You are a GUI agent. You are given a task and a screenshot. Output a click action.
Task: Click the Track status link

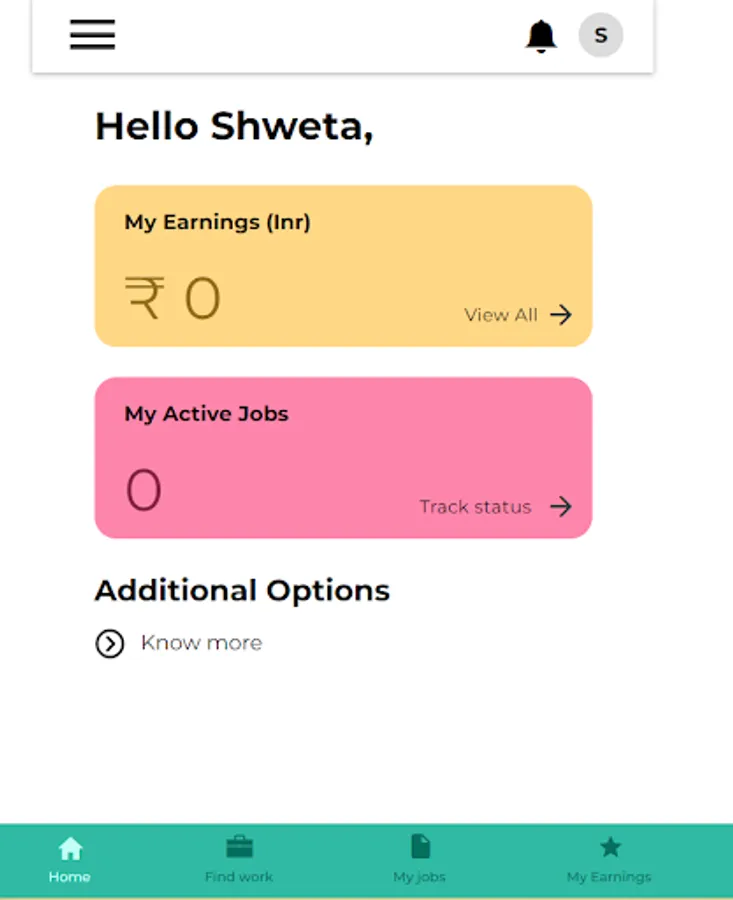pyautogui.click(x=475, y=507)
